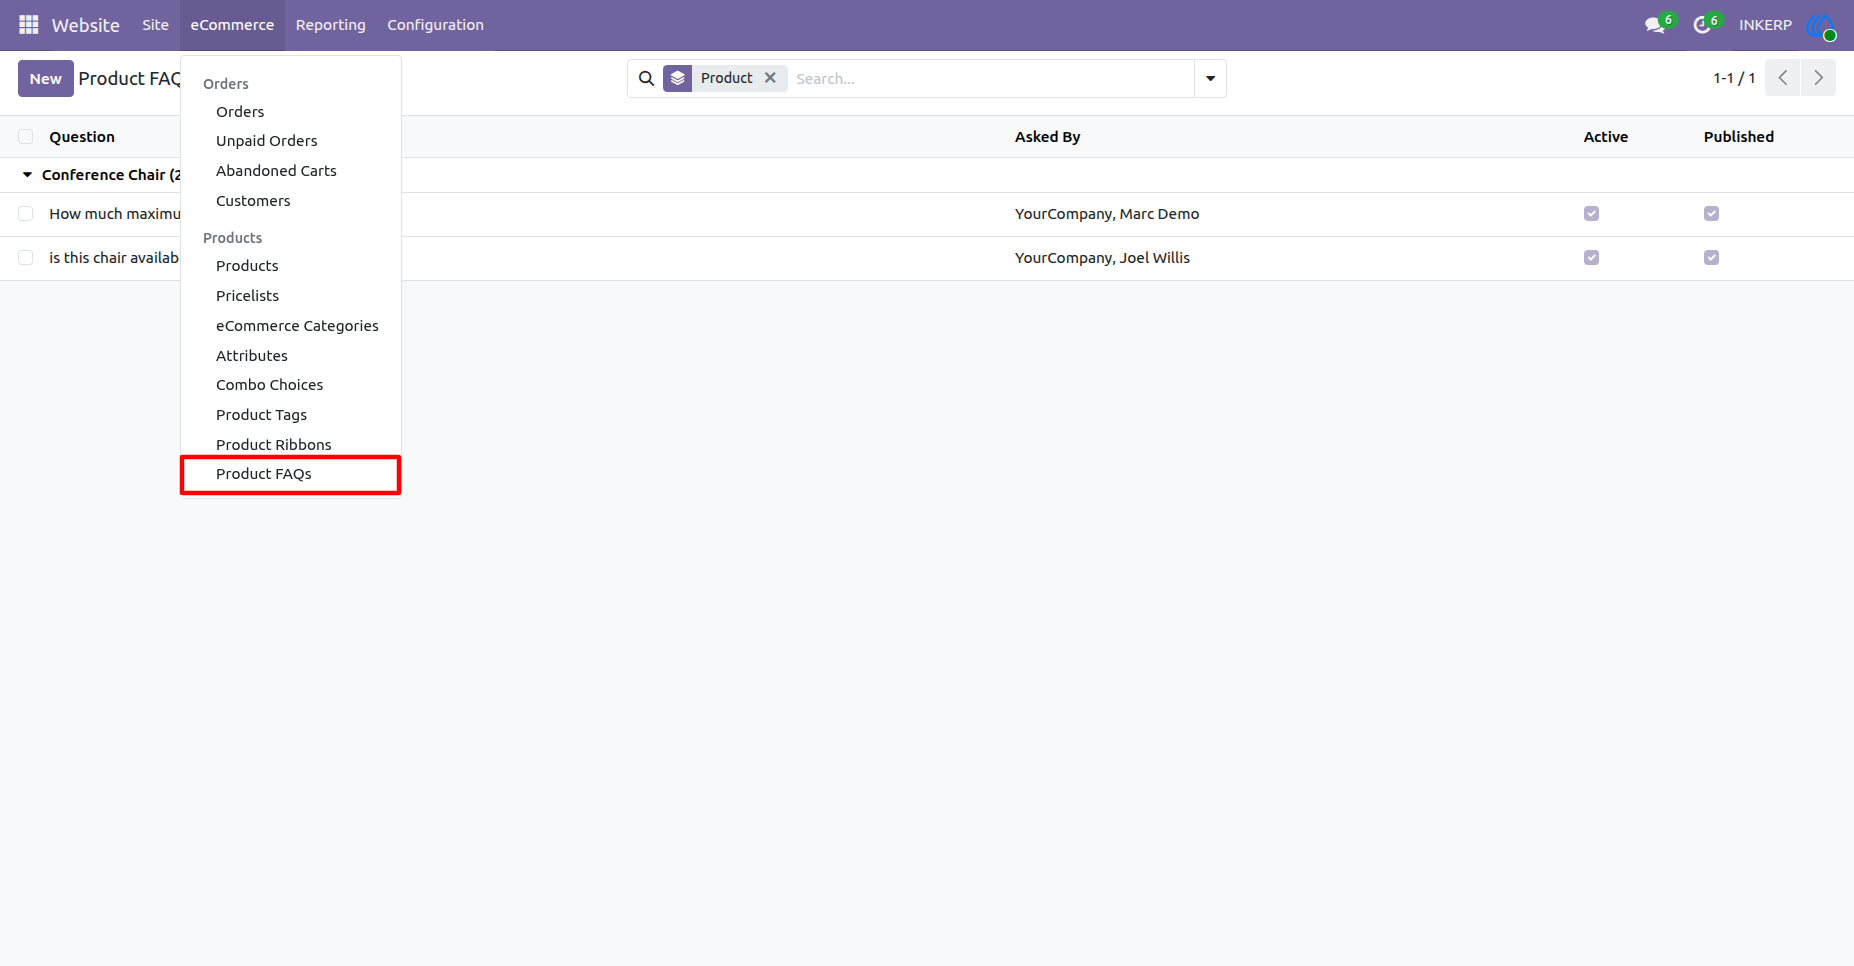Toggle the search options dropdown
The width and height of the screenshot is (1854, 966).
tap(1210, 78)
